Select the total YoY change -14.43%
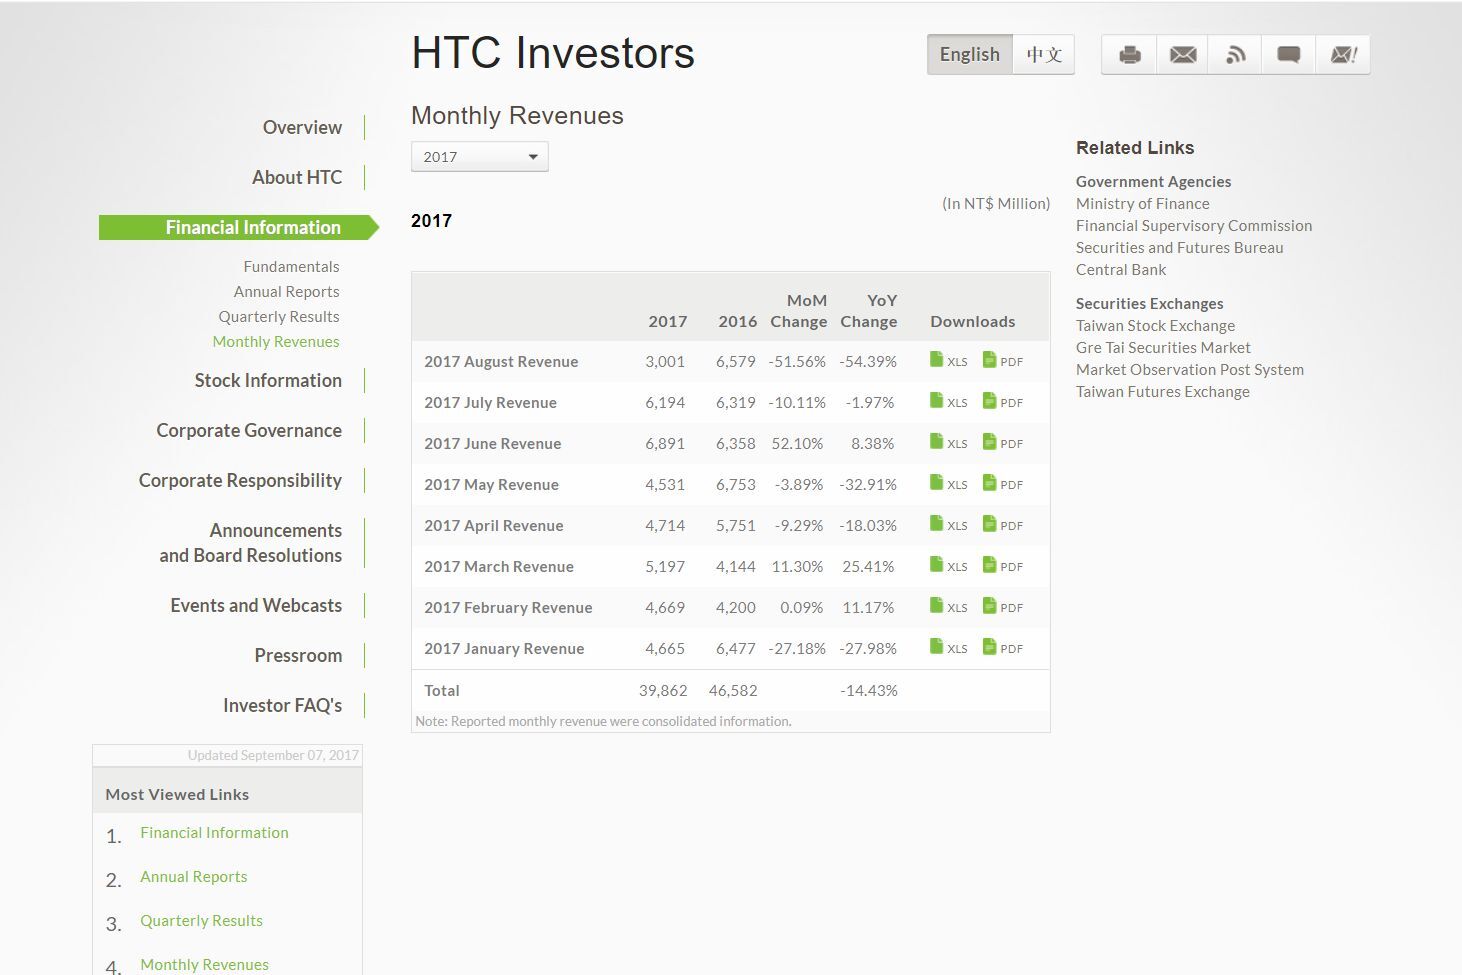 point(869,690)
